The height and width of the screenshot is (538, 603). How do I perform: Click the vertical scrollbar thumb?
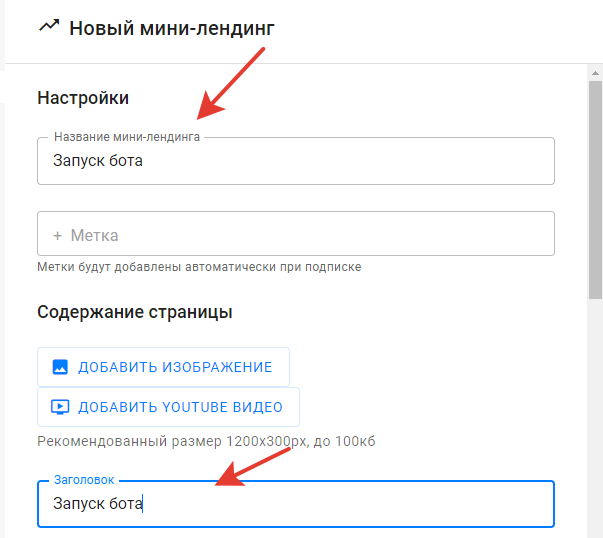pyautogui.click(x=595, y=190)
